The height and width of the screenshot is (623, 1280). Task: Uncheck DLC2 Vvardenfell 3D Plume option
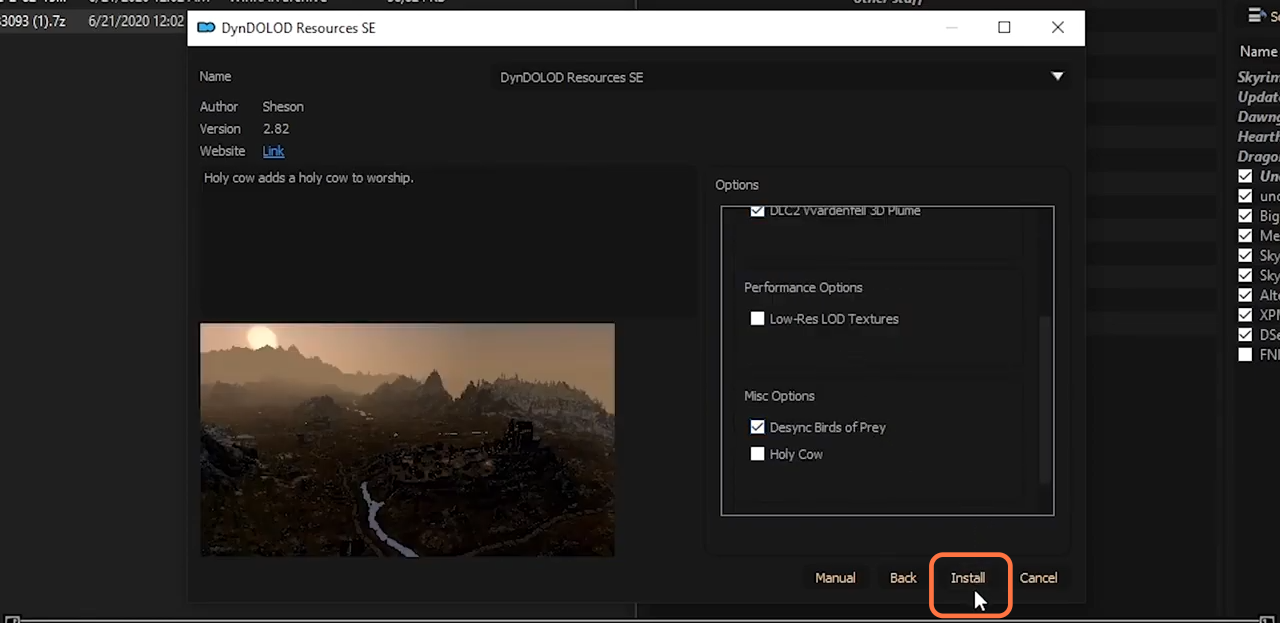coord(757,211)
